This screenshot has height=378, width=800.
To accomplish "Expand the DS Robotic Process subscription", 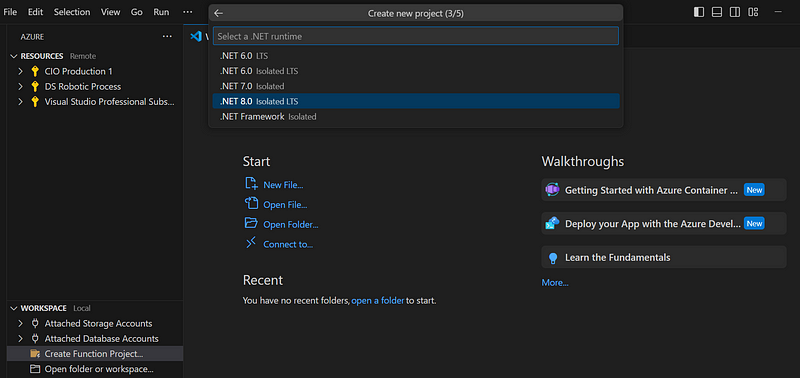I will [20, 87].
